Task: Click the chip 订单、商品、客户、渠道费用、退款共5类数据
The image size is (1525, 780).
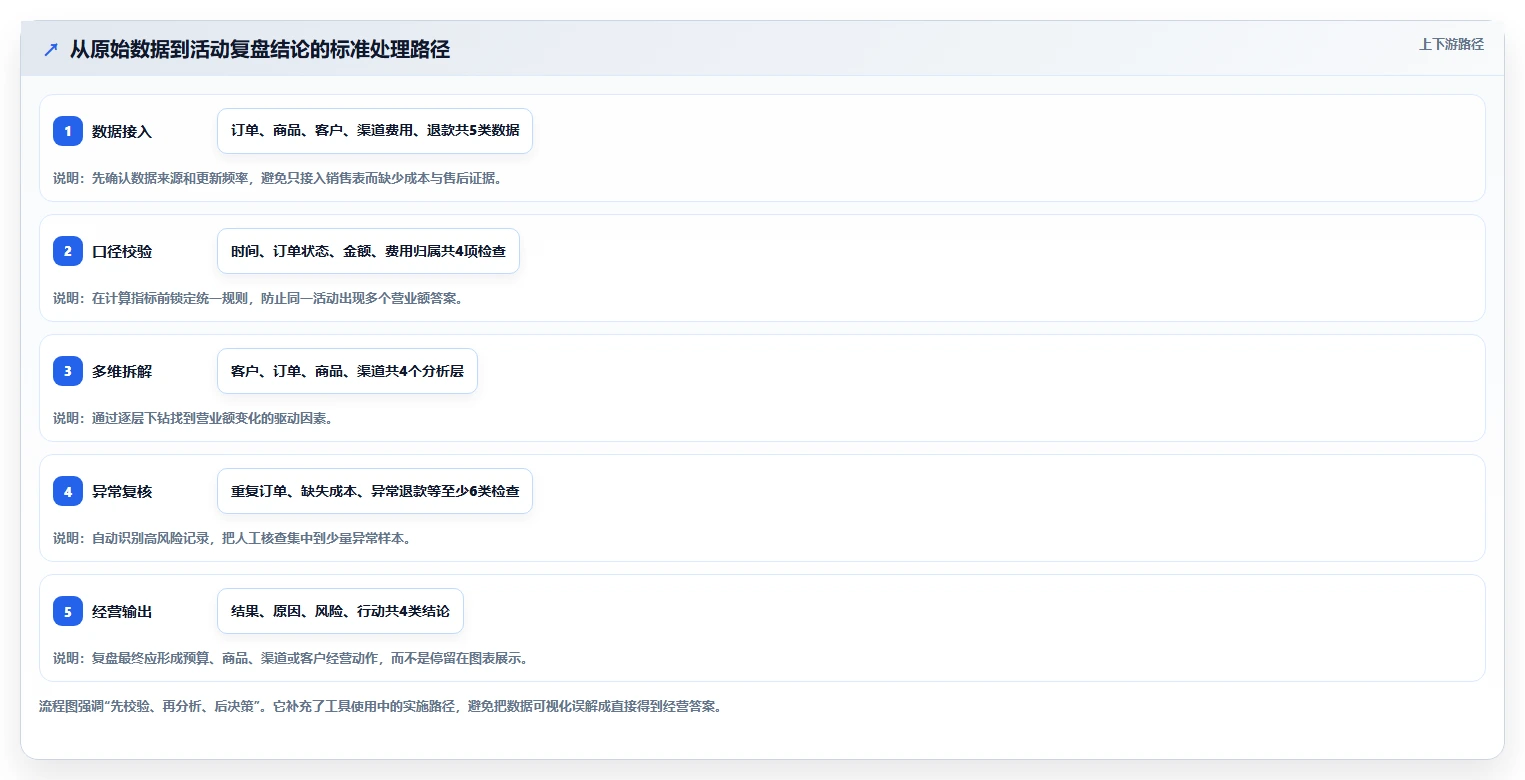Action: click(x=375, y=131)
